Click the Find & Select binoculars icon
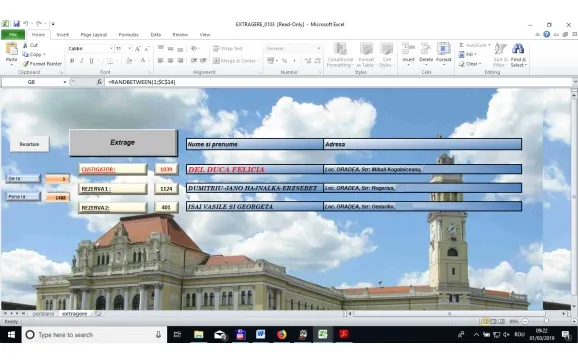Image resolution: width=578 pixels, height=364 pixels. point(518,49)
